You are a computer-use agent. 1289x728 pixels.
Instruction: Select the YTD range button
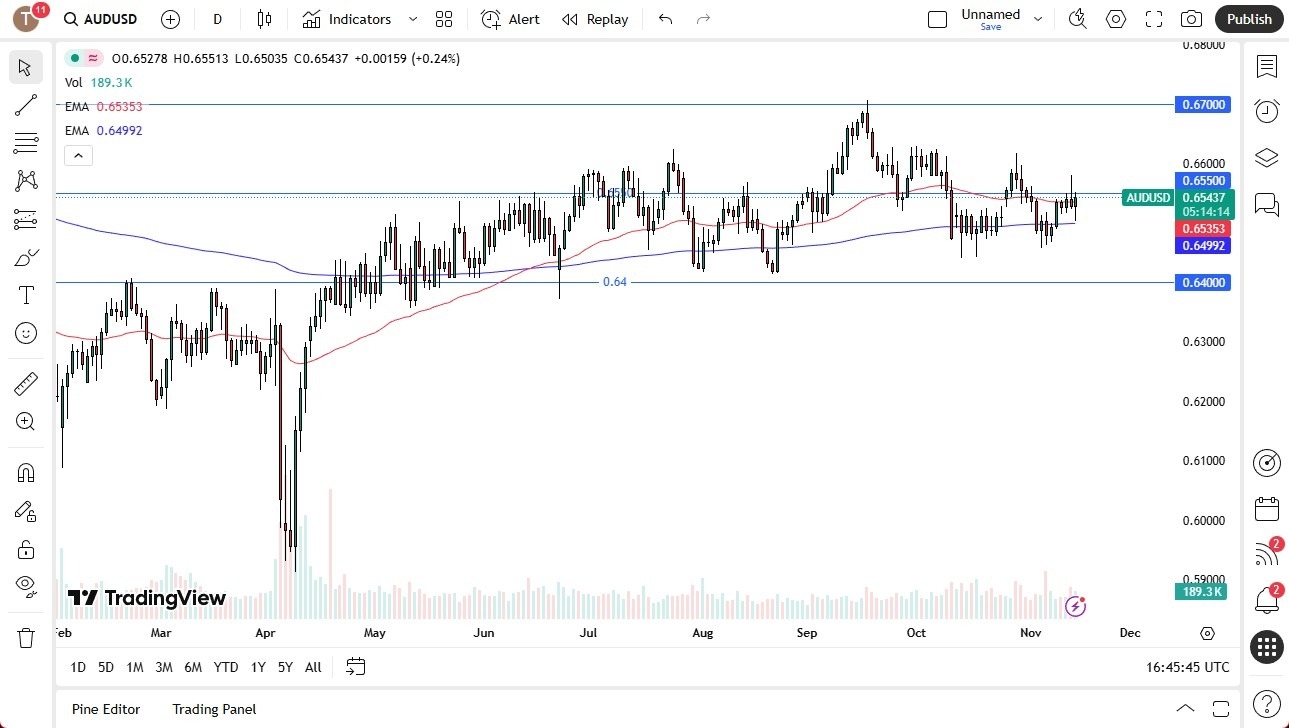click(225, 667)
